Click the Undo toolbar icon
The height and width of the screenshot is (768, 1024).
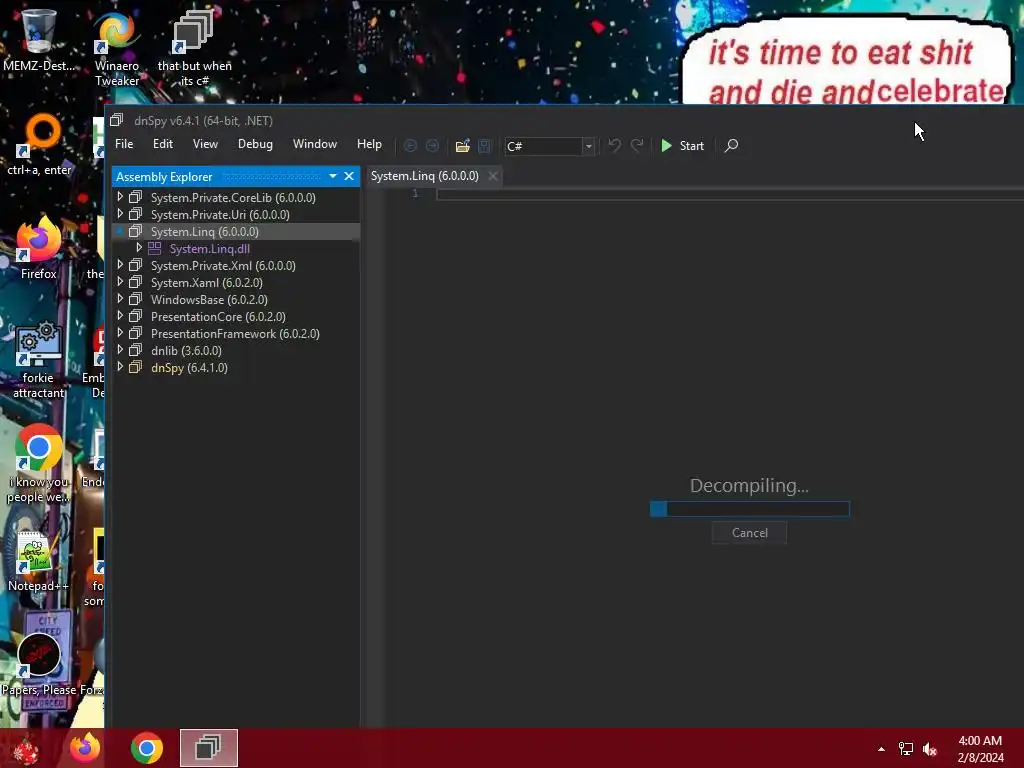coord(615,145)
